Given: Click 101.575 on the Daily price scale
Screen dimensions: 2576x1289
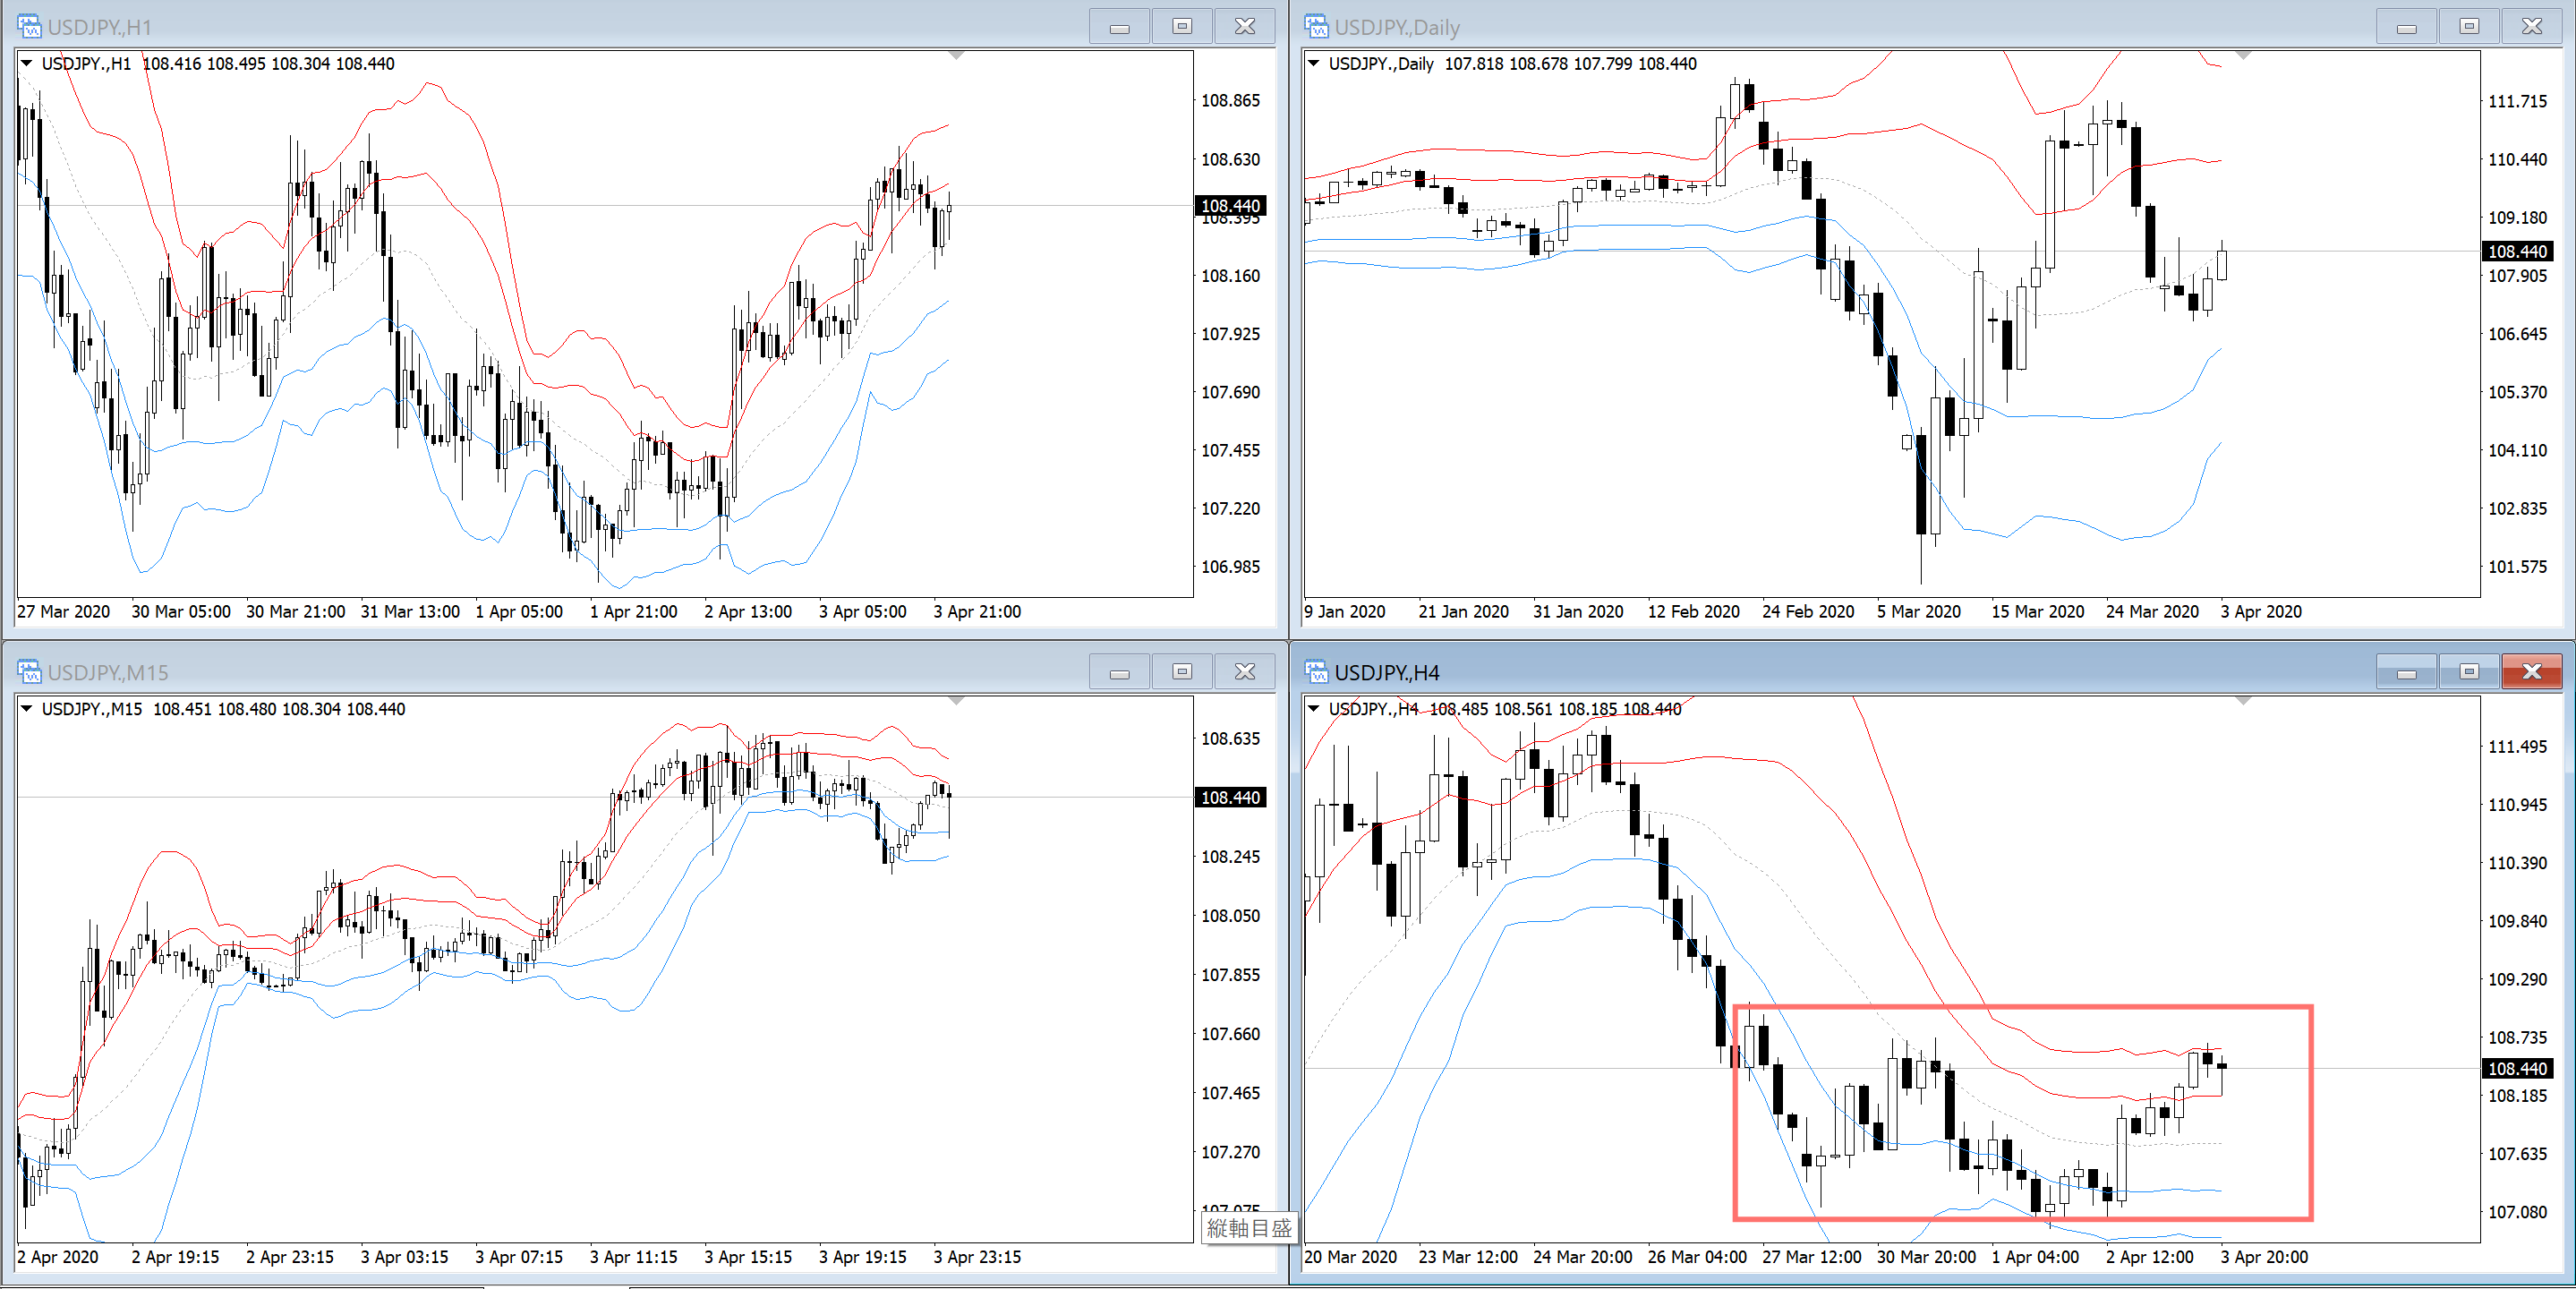Looking at the screenshot, I should click(2517, 566).
